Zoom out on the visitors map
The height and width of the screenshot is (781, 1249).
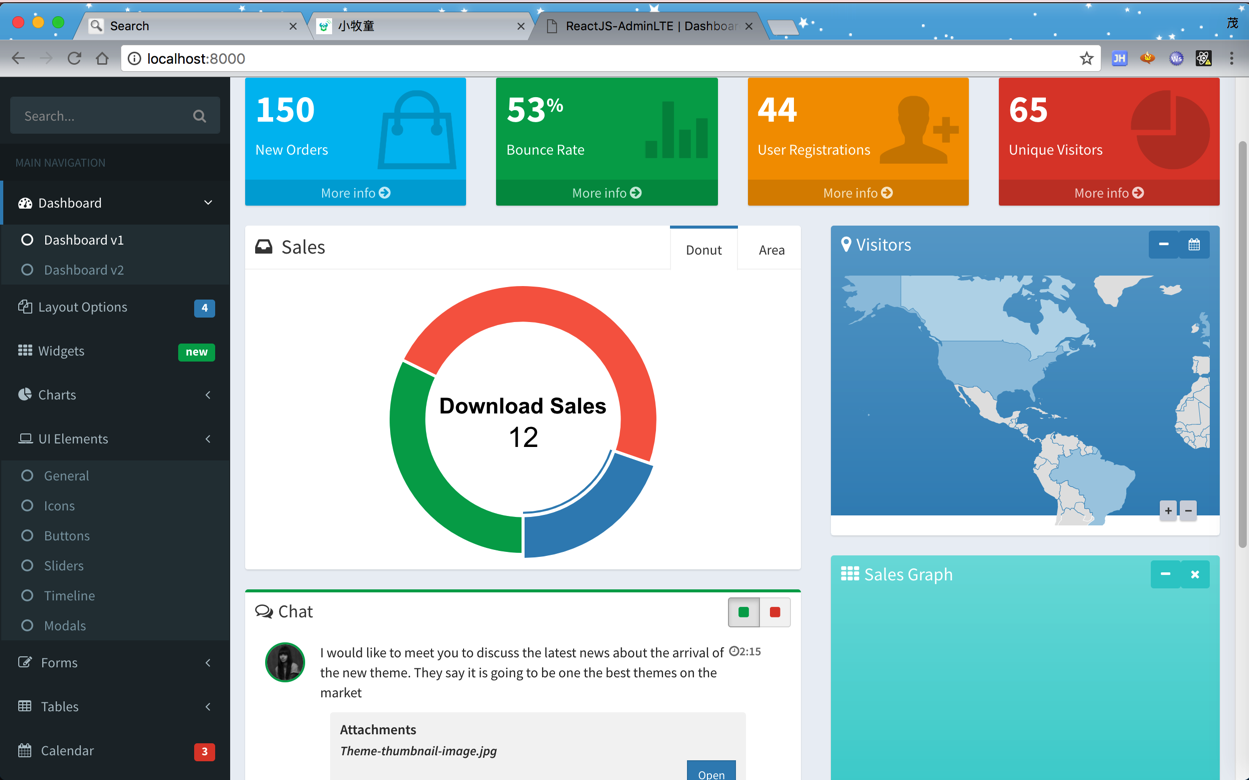1188,511
